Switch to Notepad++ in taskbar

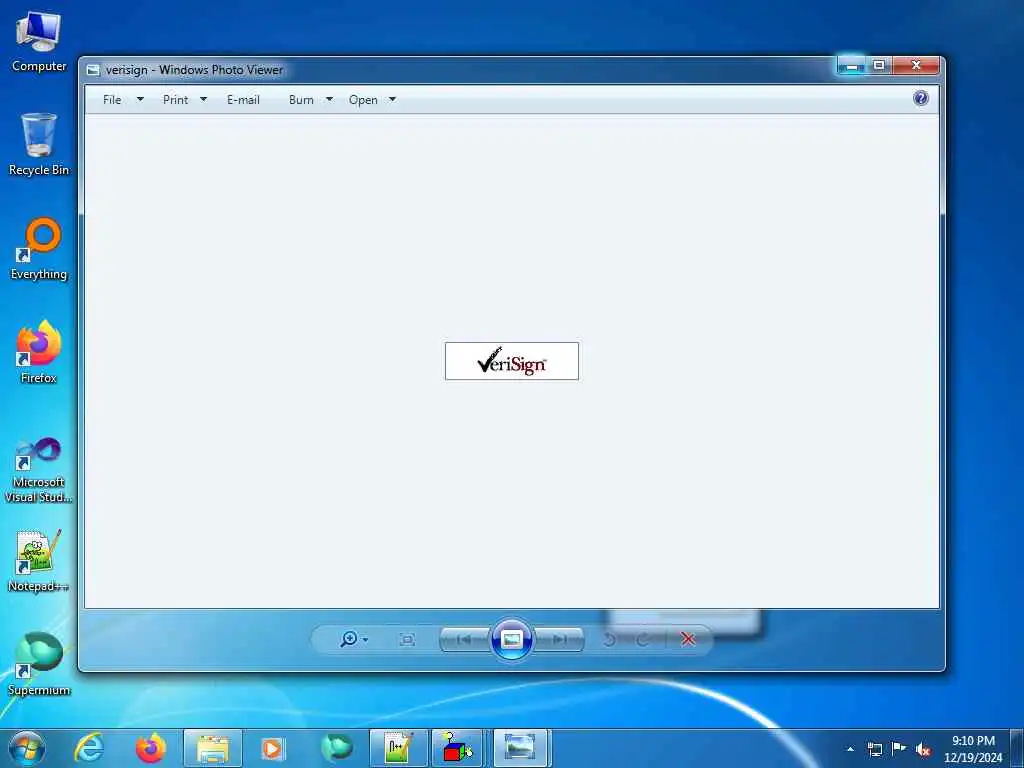[x=398, y=748]
